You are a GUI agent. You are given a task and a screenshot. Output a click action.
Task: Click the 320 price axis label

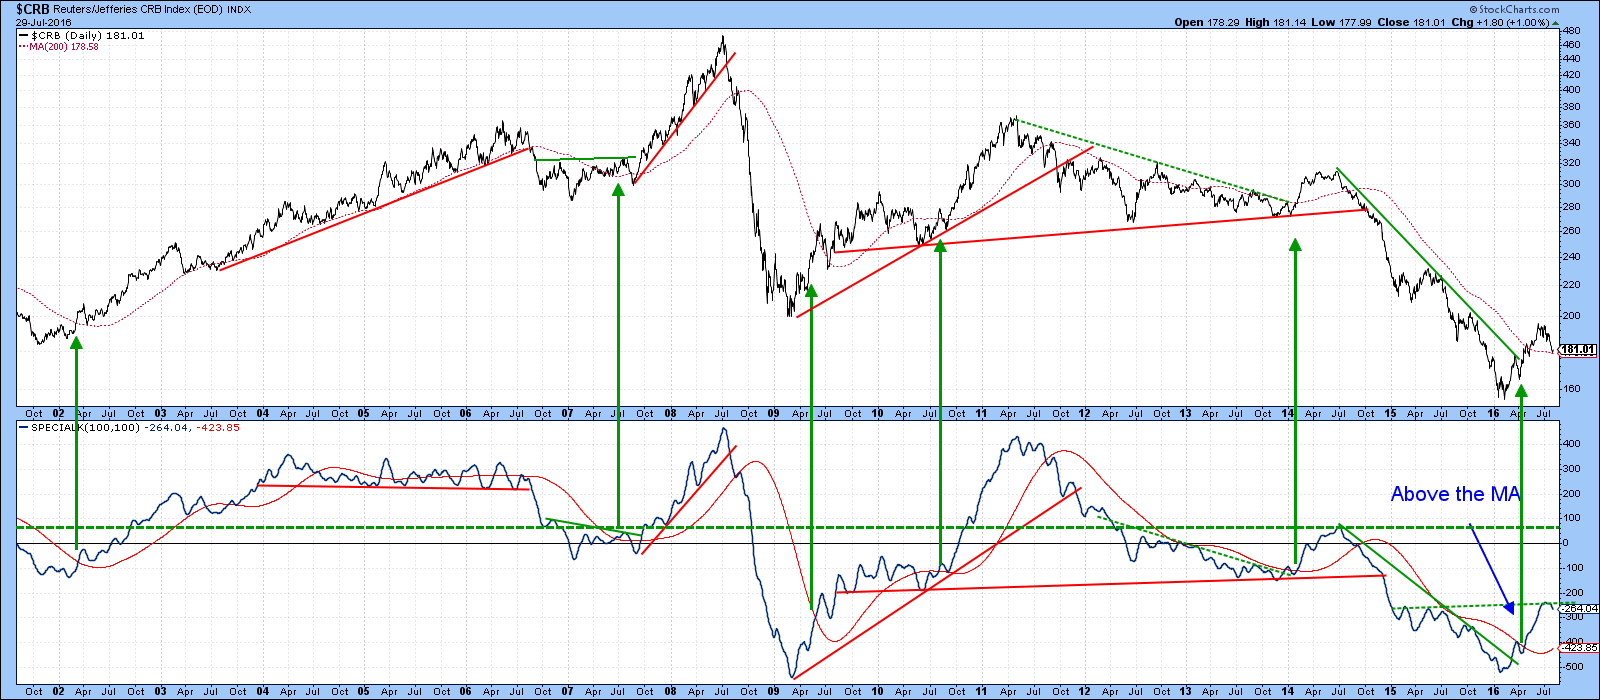click(x=1571, y=163)
